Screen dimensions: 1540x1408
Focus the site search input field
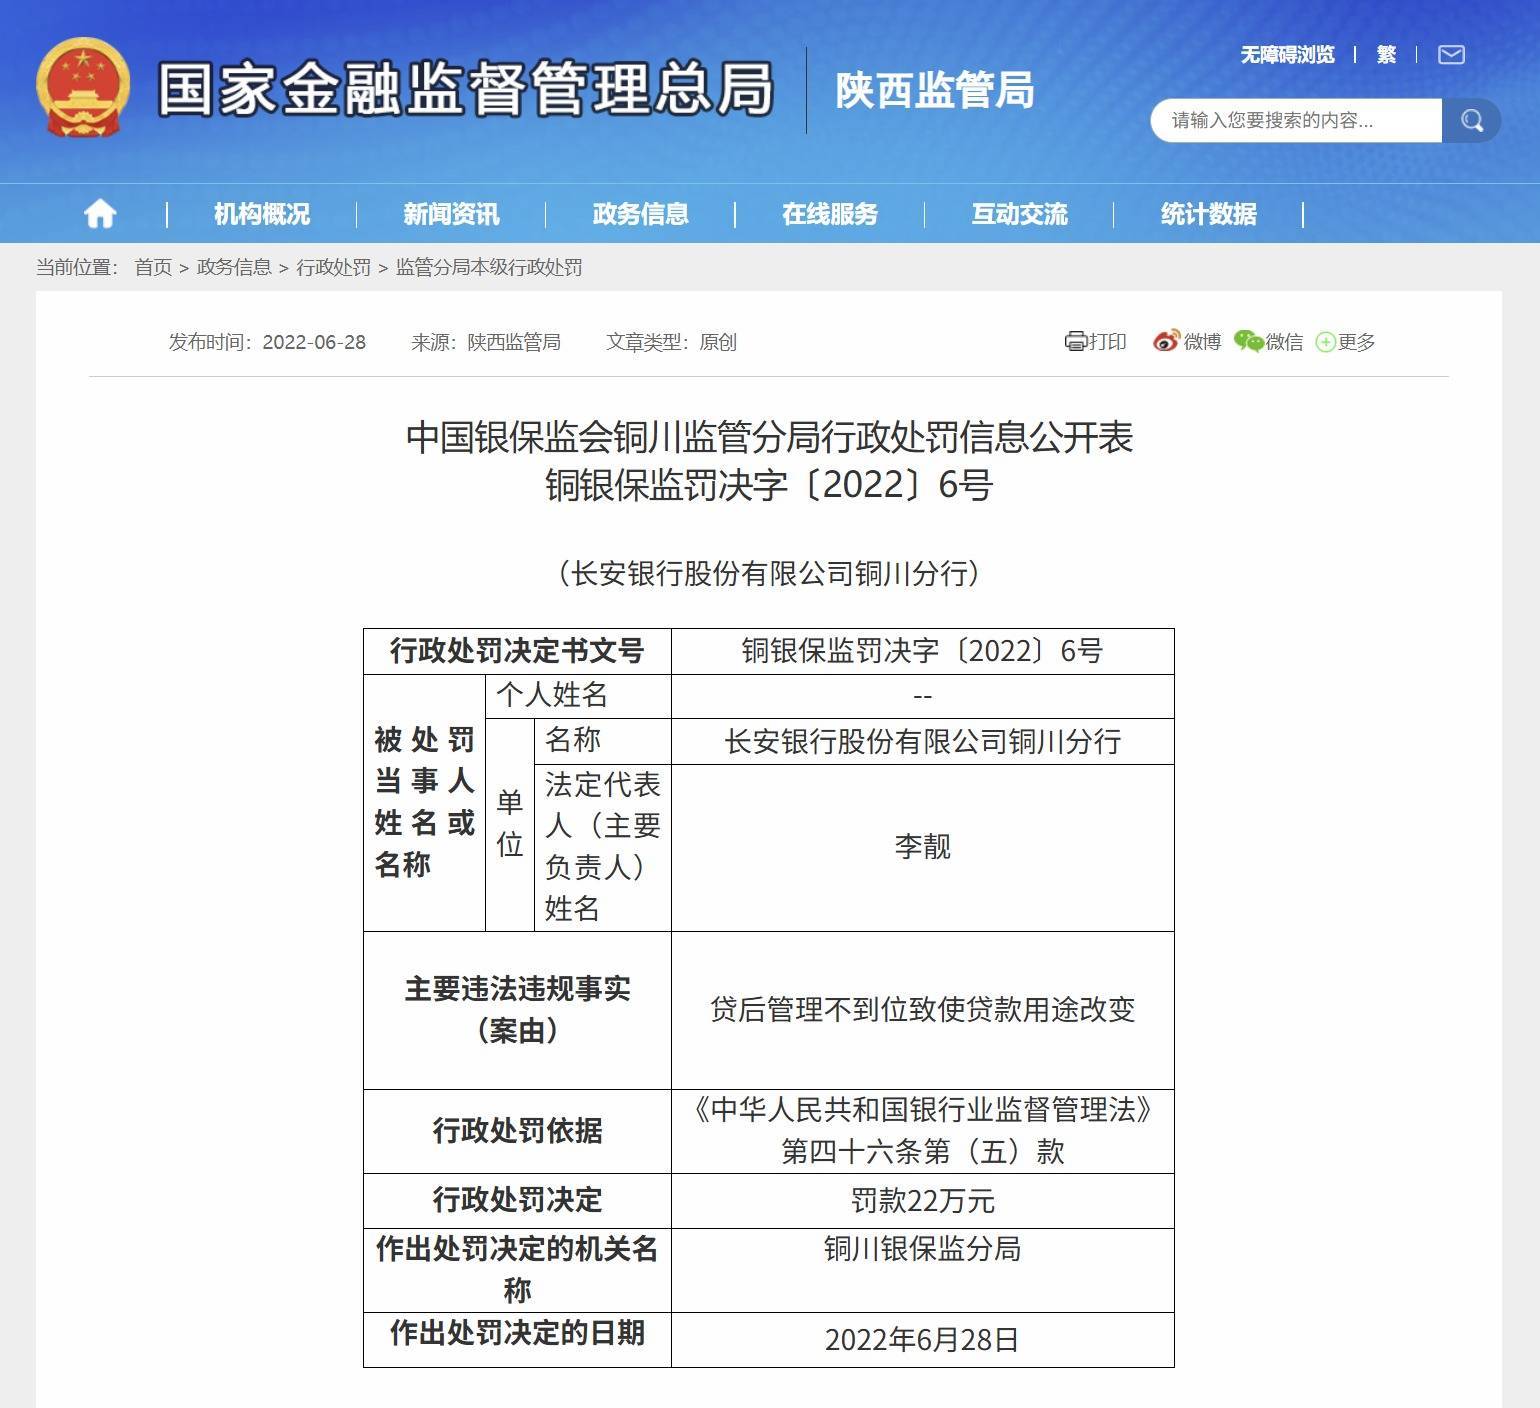pyautogui.click(x=1297, y=120)
